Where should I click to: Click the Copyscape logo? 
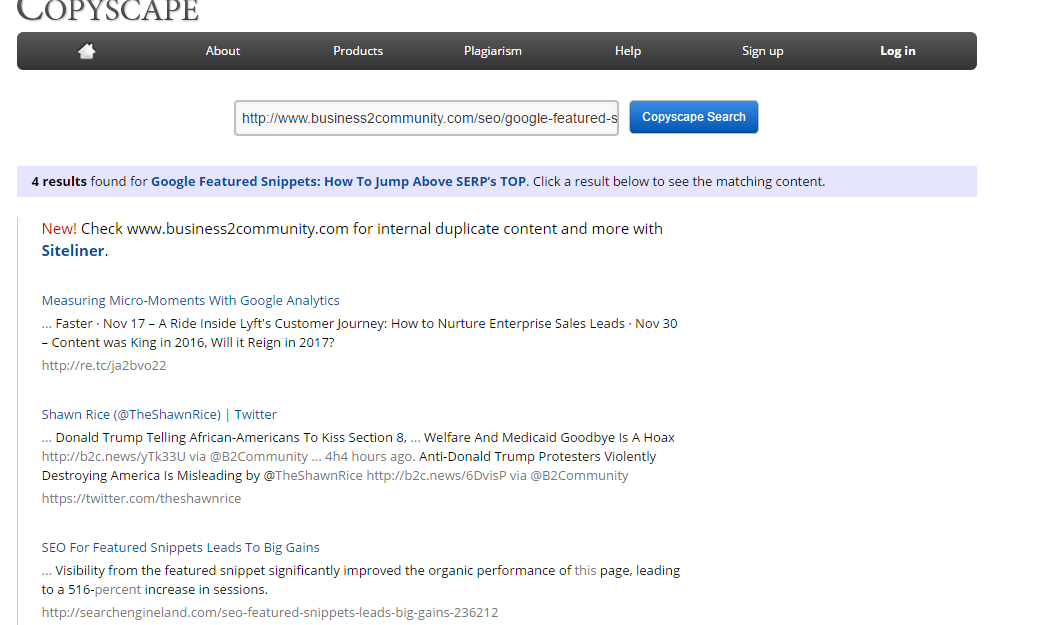click(x=107, y=11)
